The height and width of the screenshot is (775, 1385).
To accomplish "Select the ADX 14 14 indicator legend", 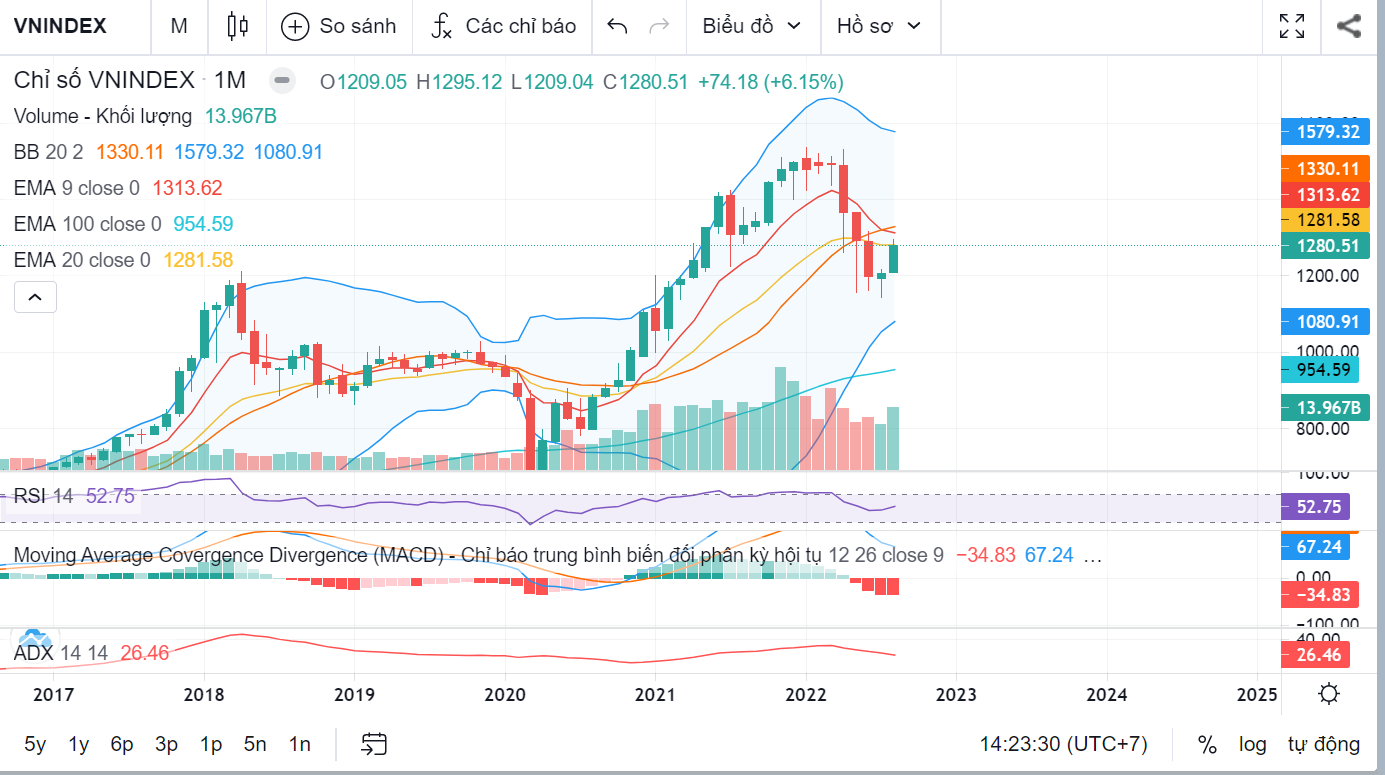I will pos(61,654).
